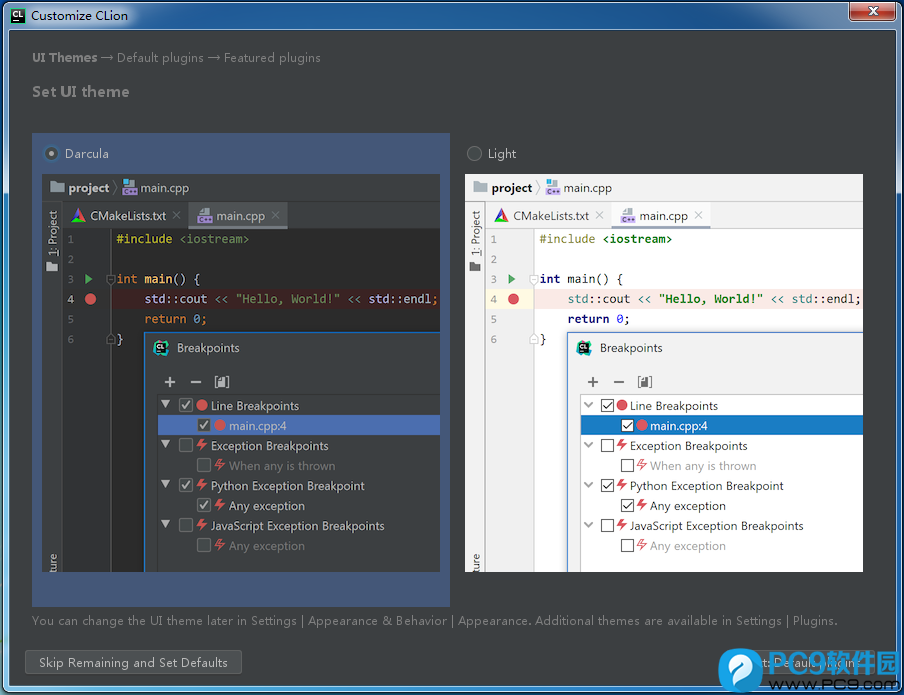Click the add breakpoint plus icon in Light preview
The width and height of the screenshot is (904, 695).
tap(593, 382)
